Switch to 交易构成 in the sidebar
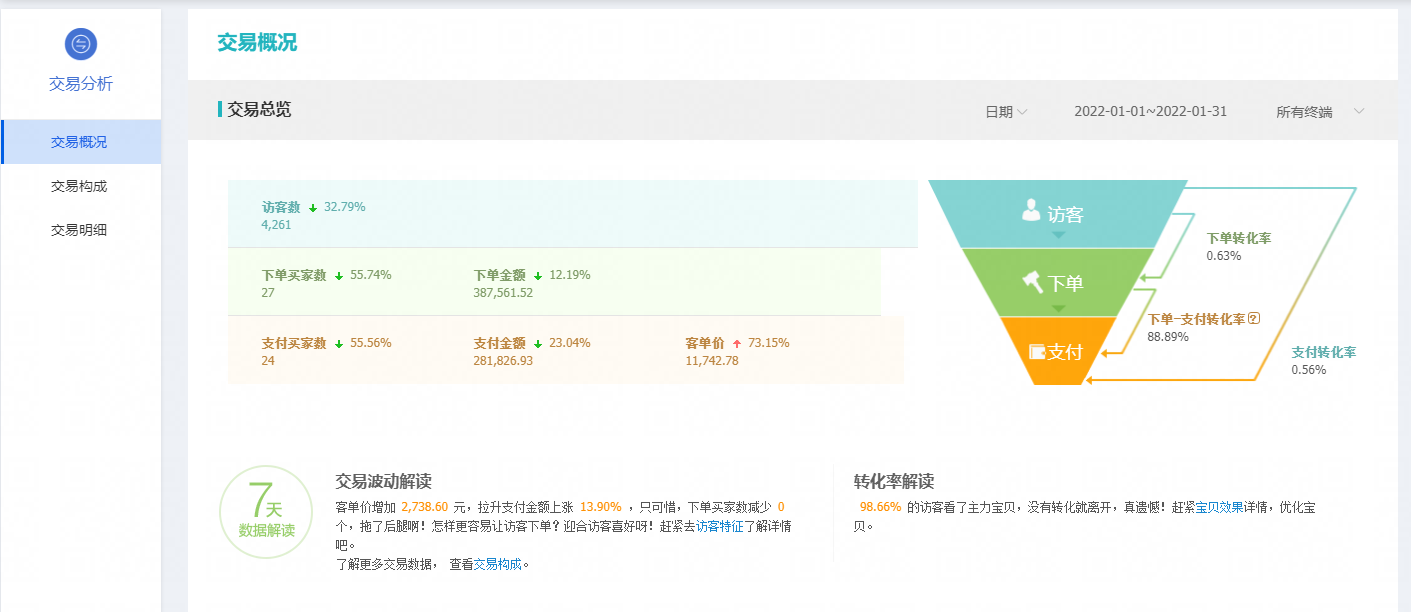 point(79,186)
